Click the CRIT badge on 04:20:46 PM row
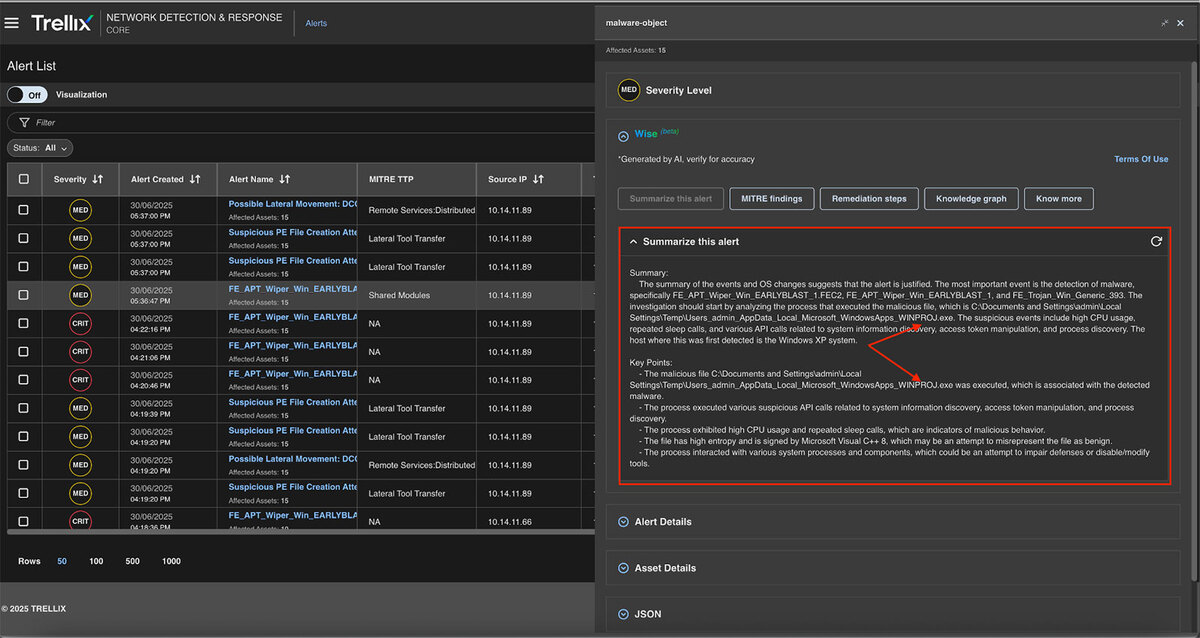The height and width of the screenshot is (638, 1200). 80,380
